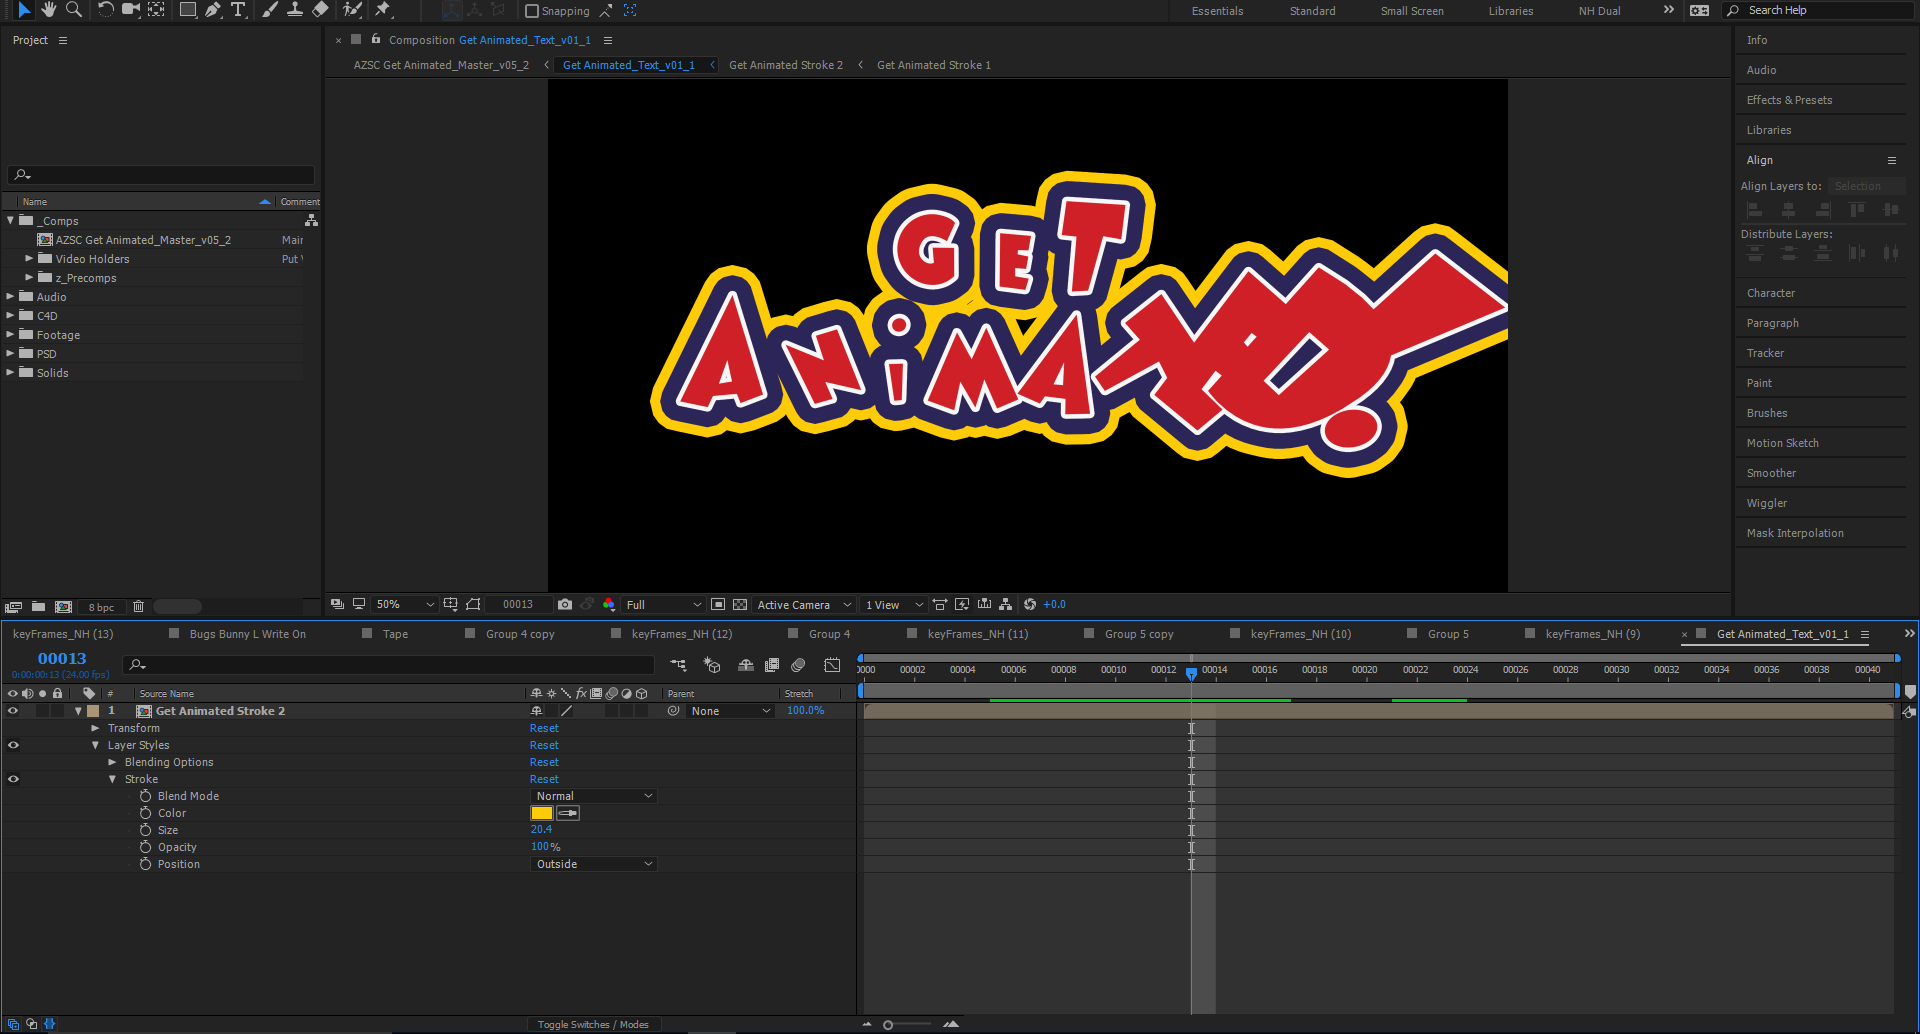
Task: Switch to the Small Screen workspace
Action: coord(1412,11)
